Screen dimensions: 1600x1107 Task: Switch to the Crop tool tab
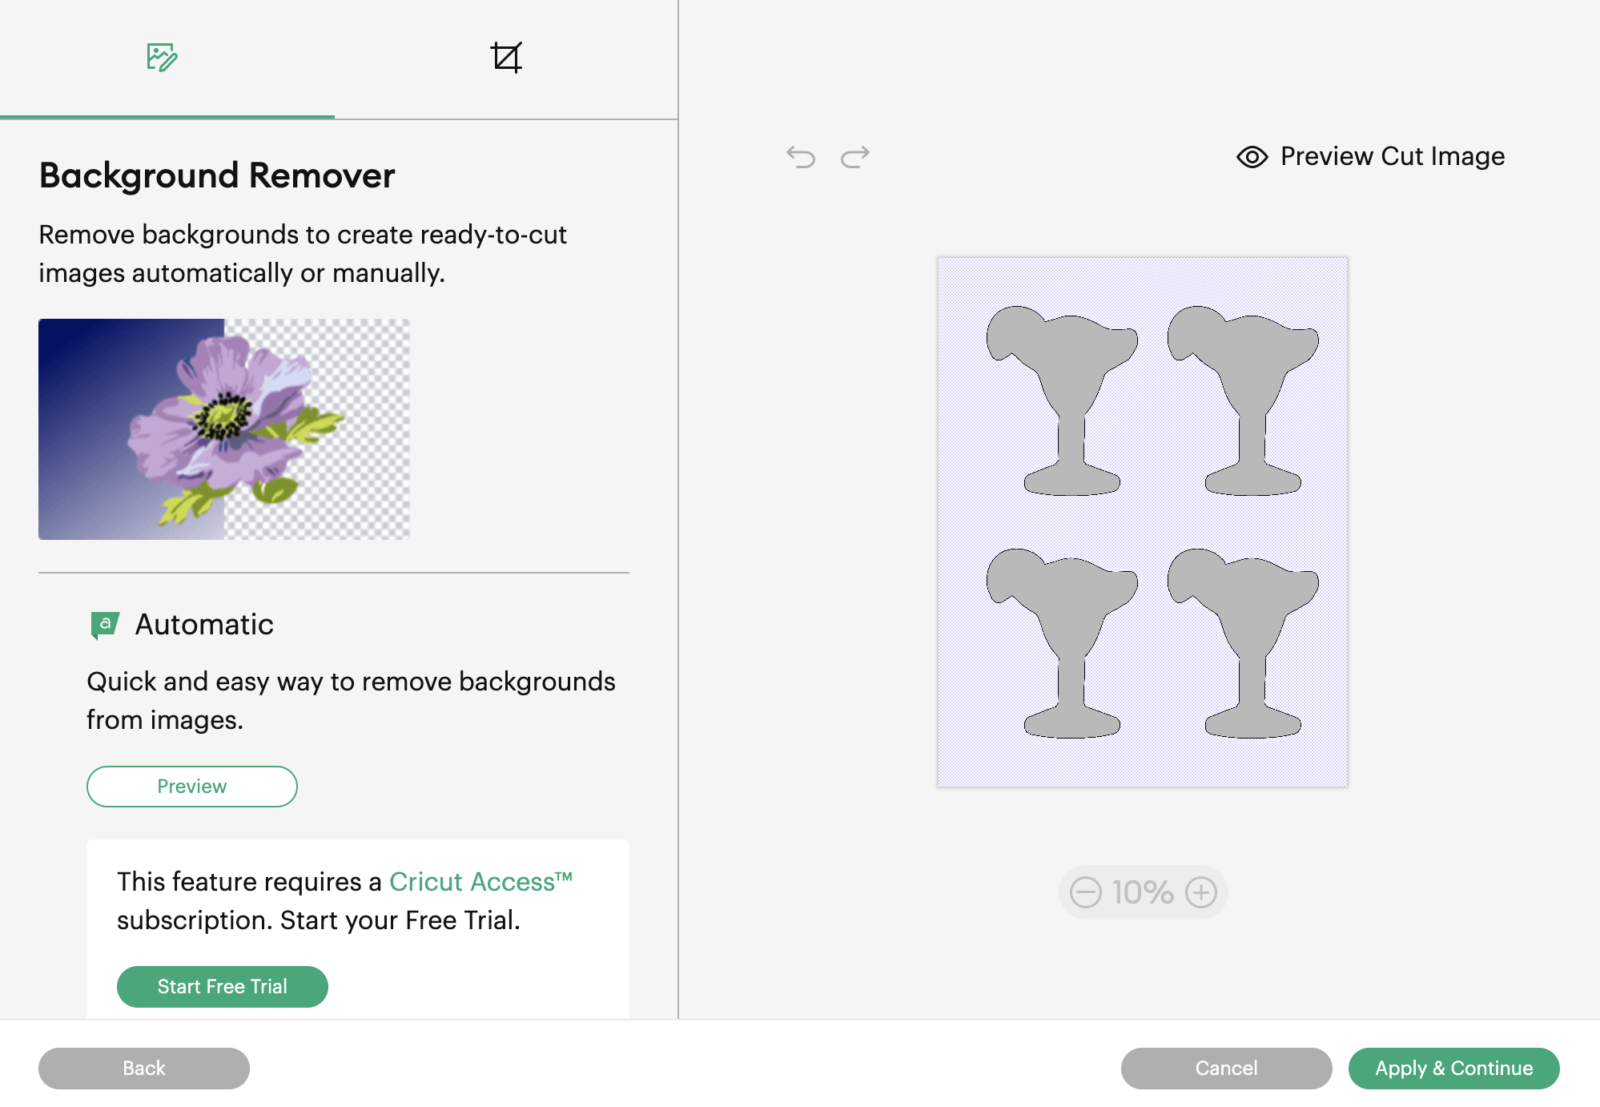click(506, 57)
